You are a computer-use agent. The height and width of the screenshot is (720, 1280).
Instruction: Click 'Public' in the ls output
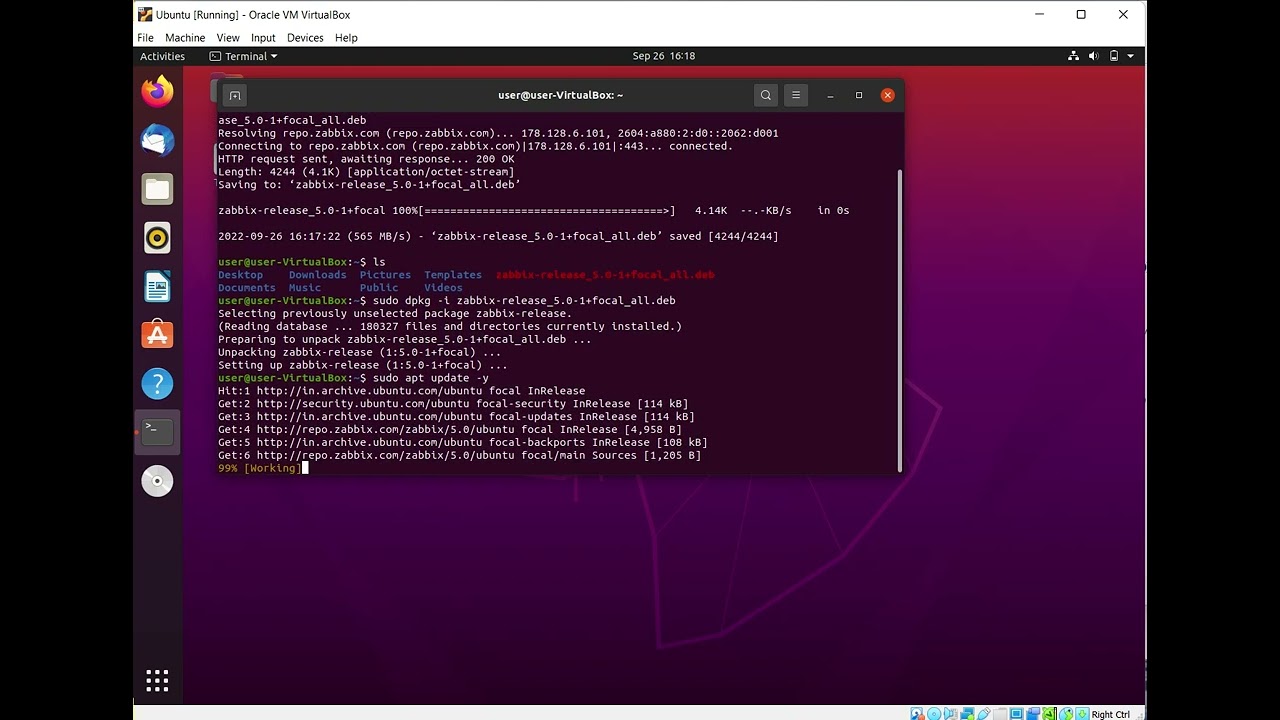pyautogui.click(x=379, y=288)
